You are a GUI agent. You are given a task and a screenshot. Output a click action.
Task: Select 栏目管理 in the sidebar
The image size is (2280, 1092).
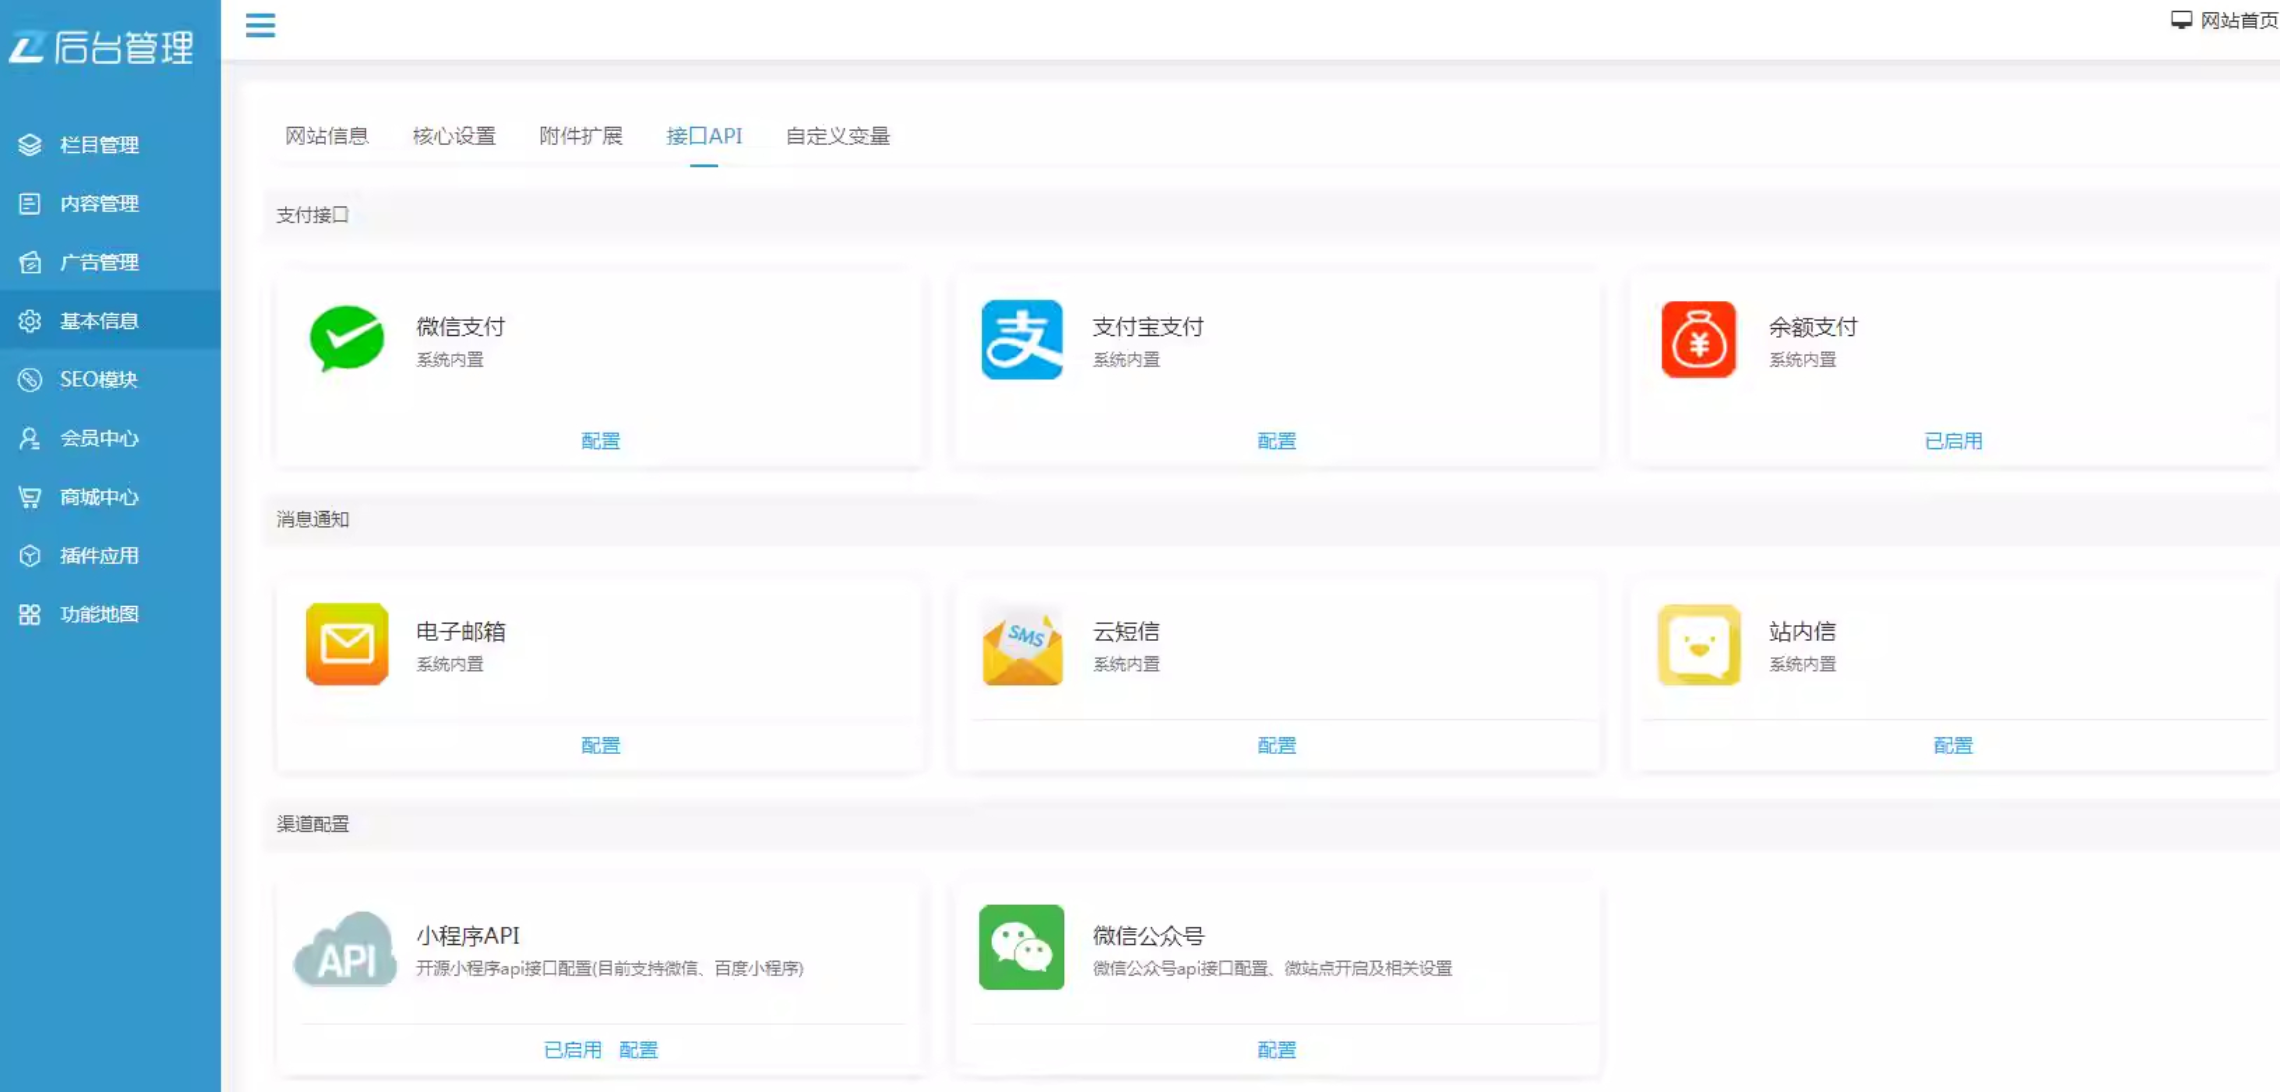[x=99, y=144]
